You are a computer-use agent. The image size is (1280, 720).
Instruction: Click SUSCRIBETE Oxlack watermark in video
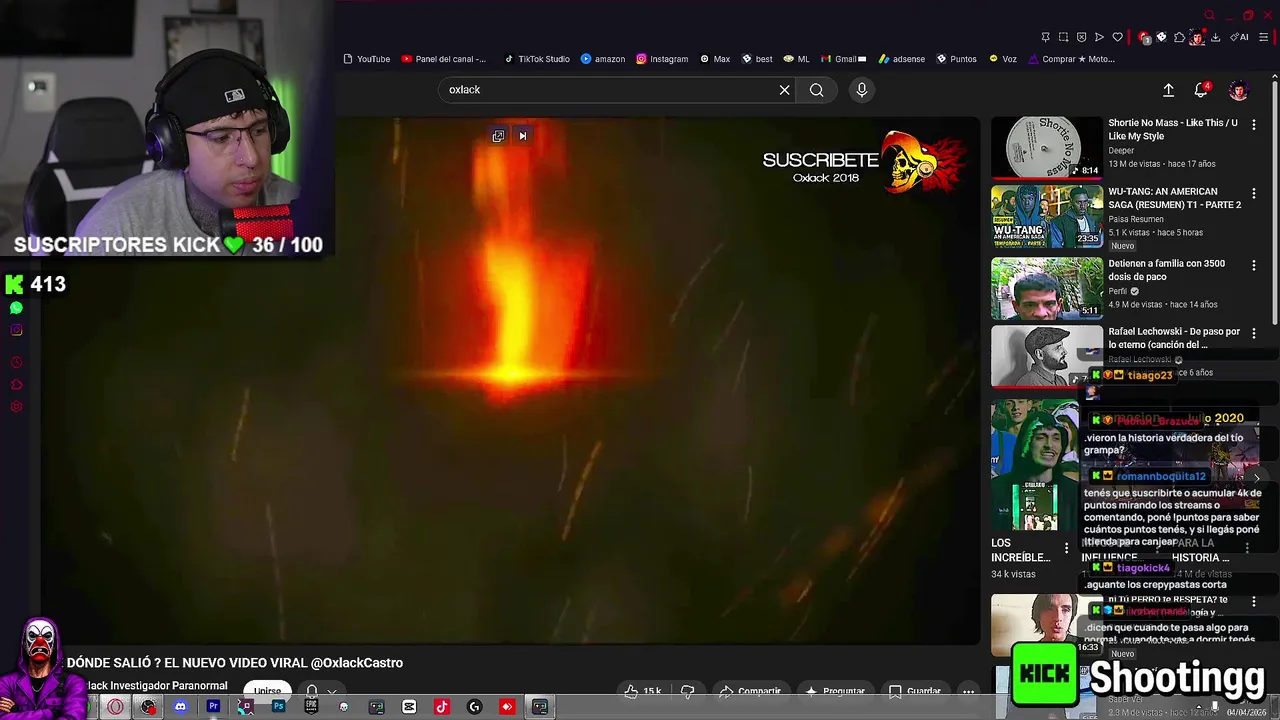point(864,162)
